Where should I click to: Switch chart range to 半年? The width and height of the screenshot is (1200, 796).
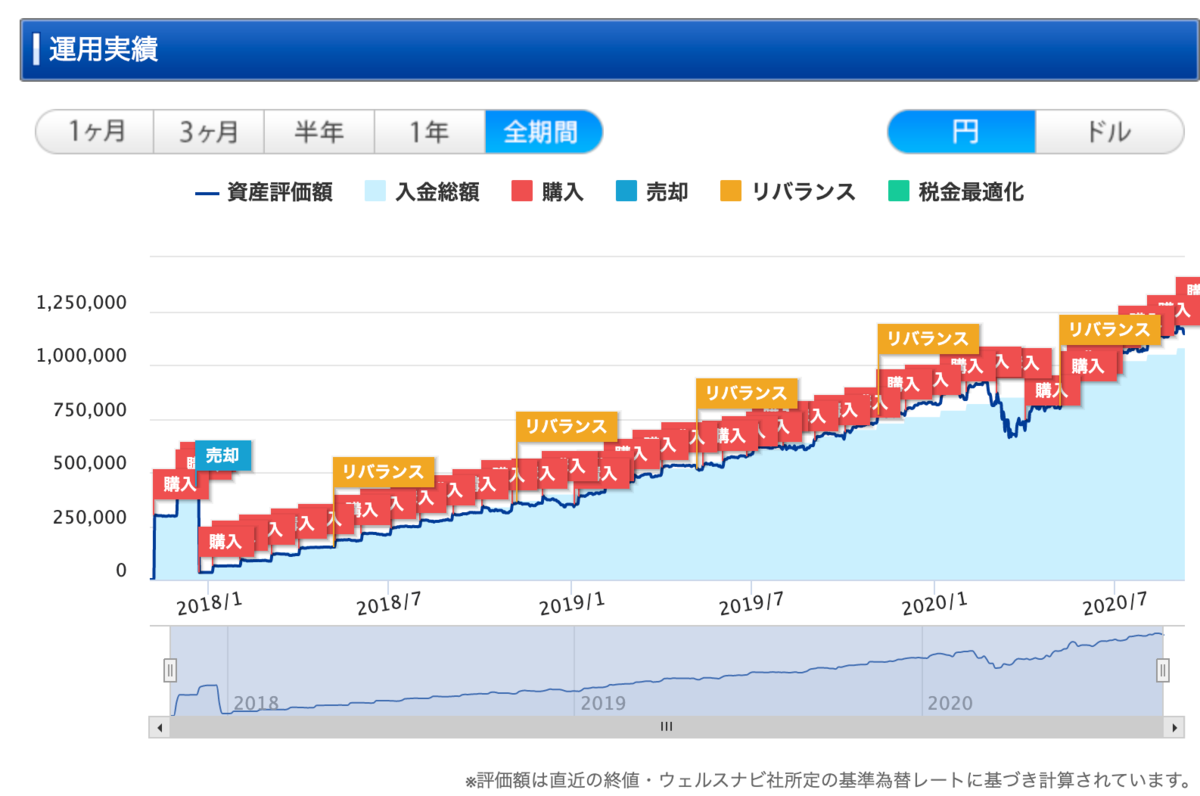click(319, 132)
